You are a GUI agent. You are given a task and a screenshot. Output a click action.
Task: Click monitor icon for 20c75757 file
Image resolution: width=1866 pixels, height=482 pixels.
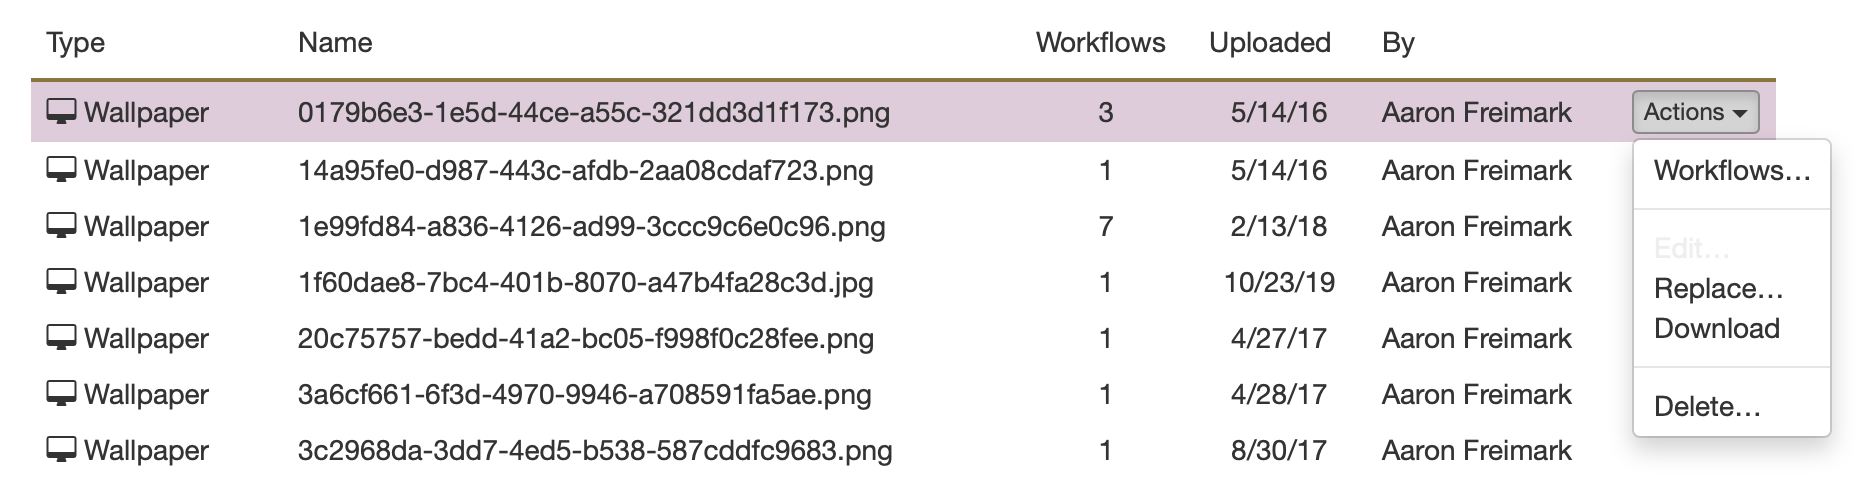tap(62, 339)
